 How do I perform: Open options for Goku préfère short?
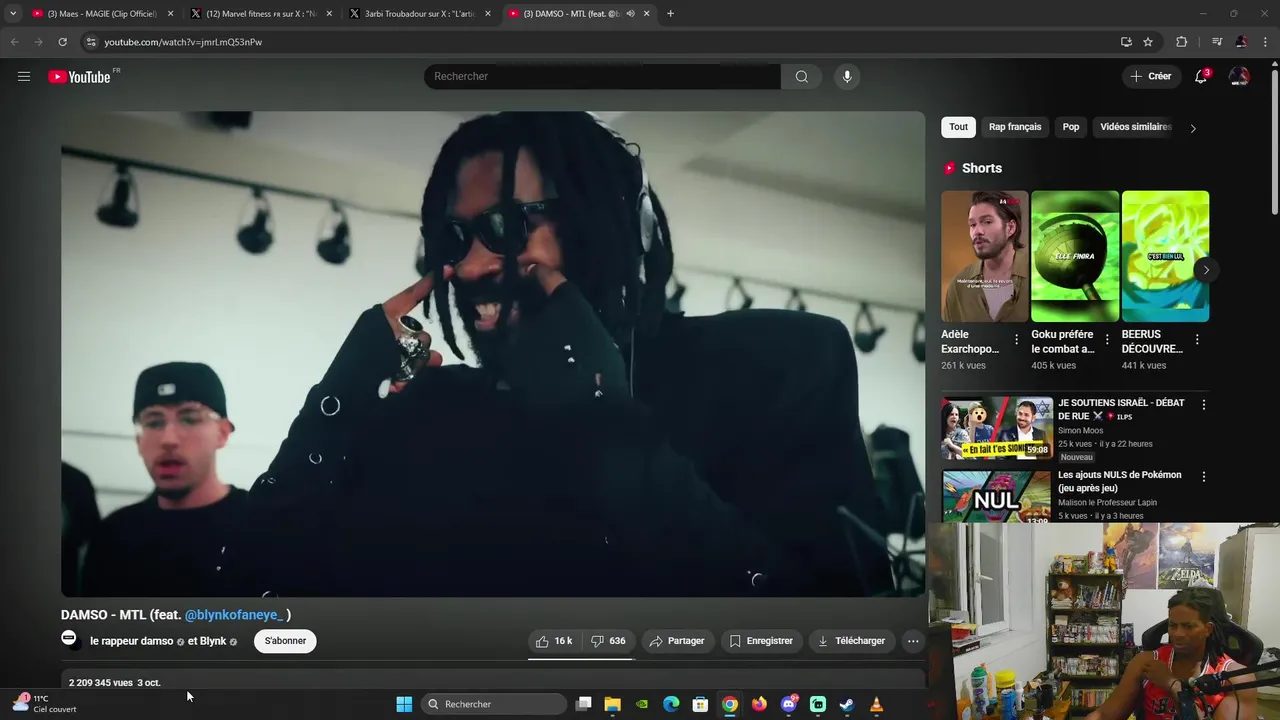tap(1107, 340)
